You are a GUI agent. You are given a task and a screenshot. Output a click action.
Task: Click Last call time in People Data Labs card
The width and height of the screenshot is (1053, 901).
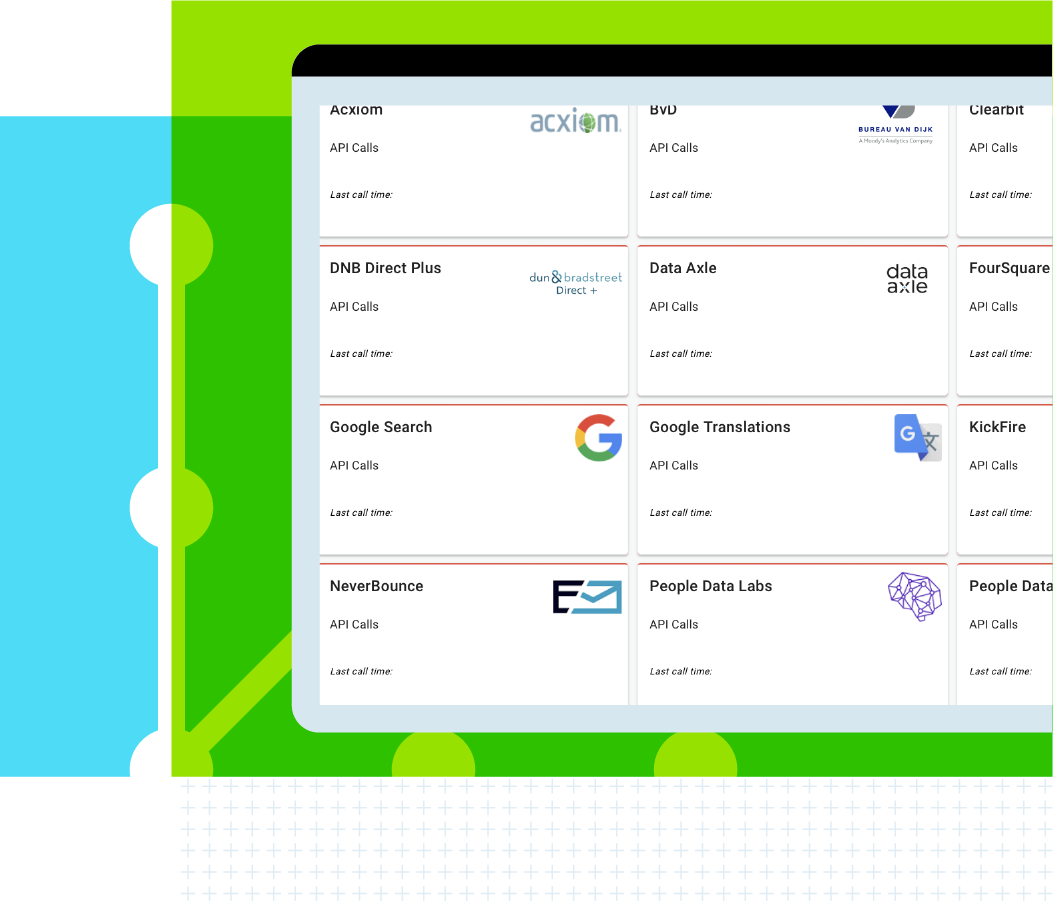681,671
